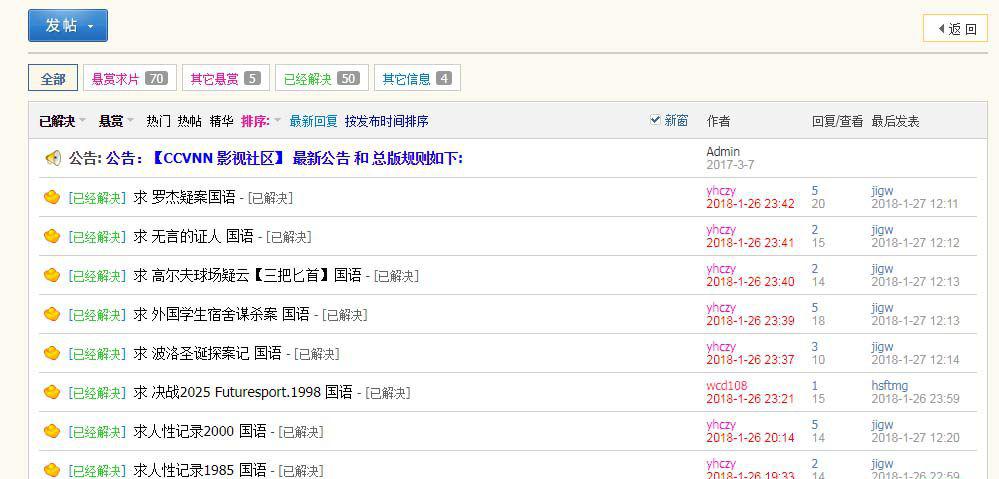The width and height of the screenshot is (999, 479).
Task: Select the 悬赏求片 tab
Action: click(130, 78)
